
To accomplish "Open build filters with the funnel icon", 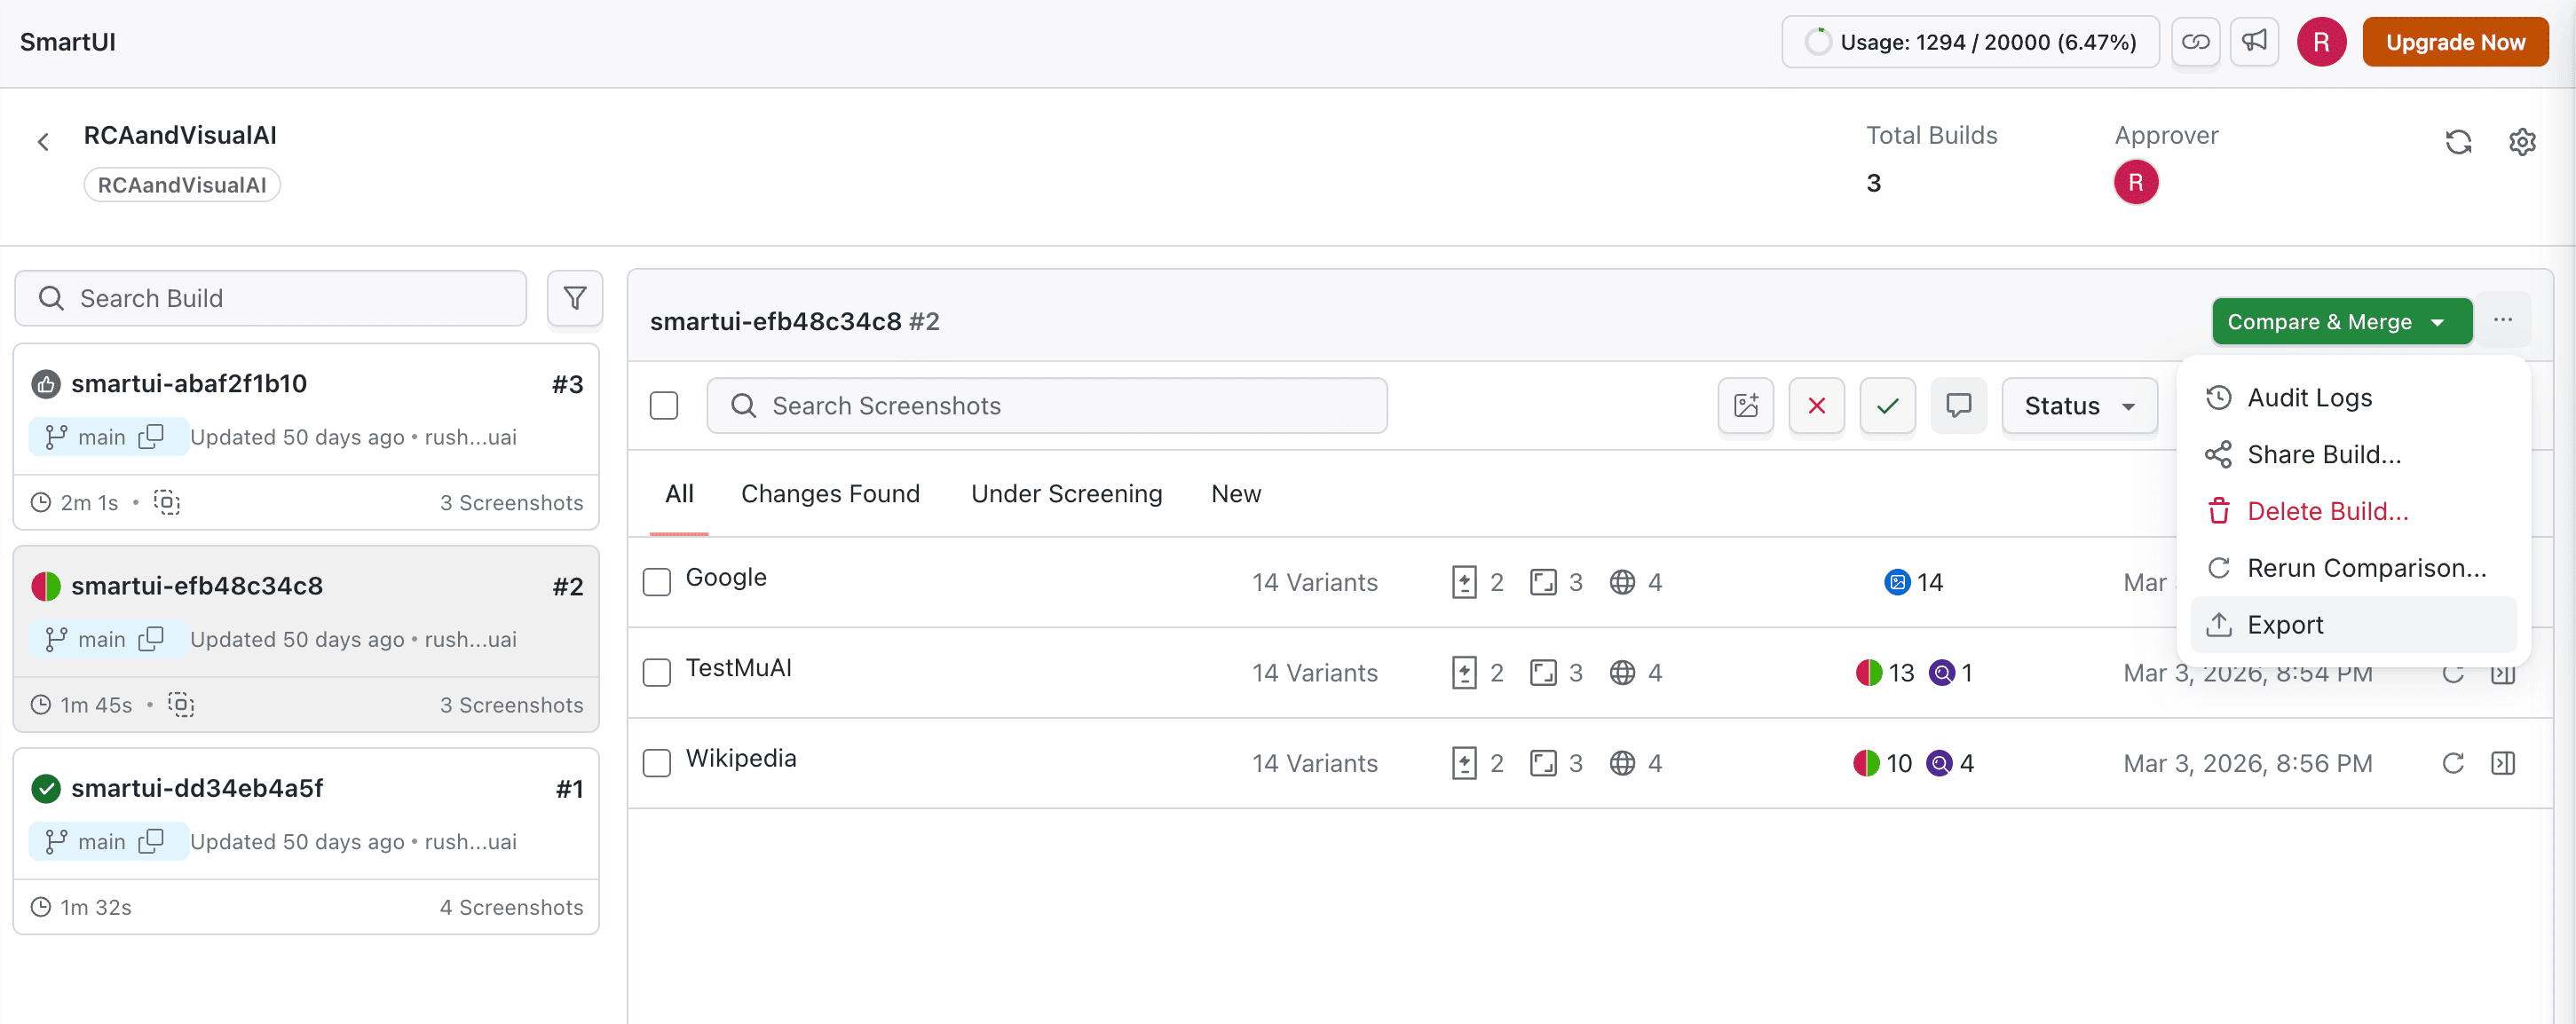I will point(575,297).
